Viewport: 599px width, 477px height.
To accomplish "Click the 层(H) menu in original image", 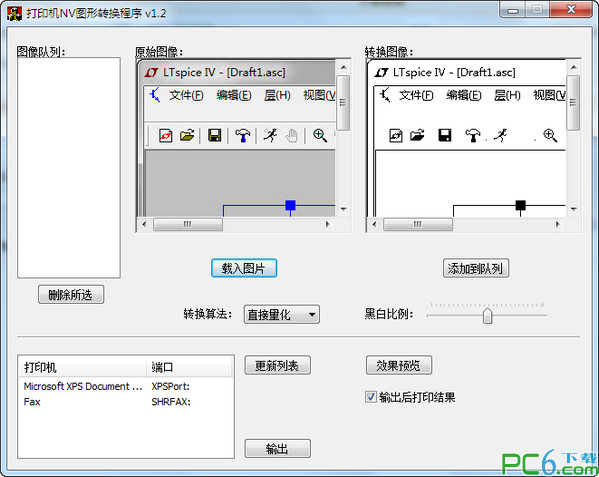I will click(277, 95).
